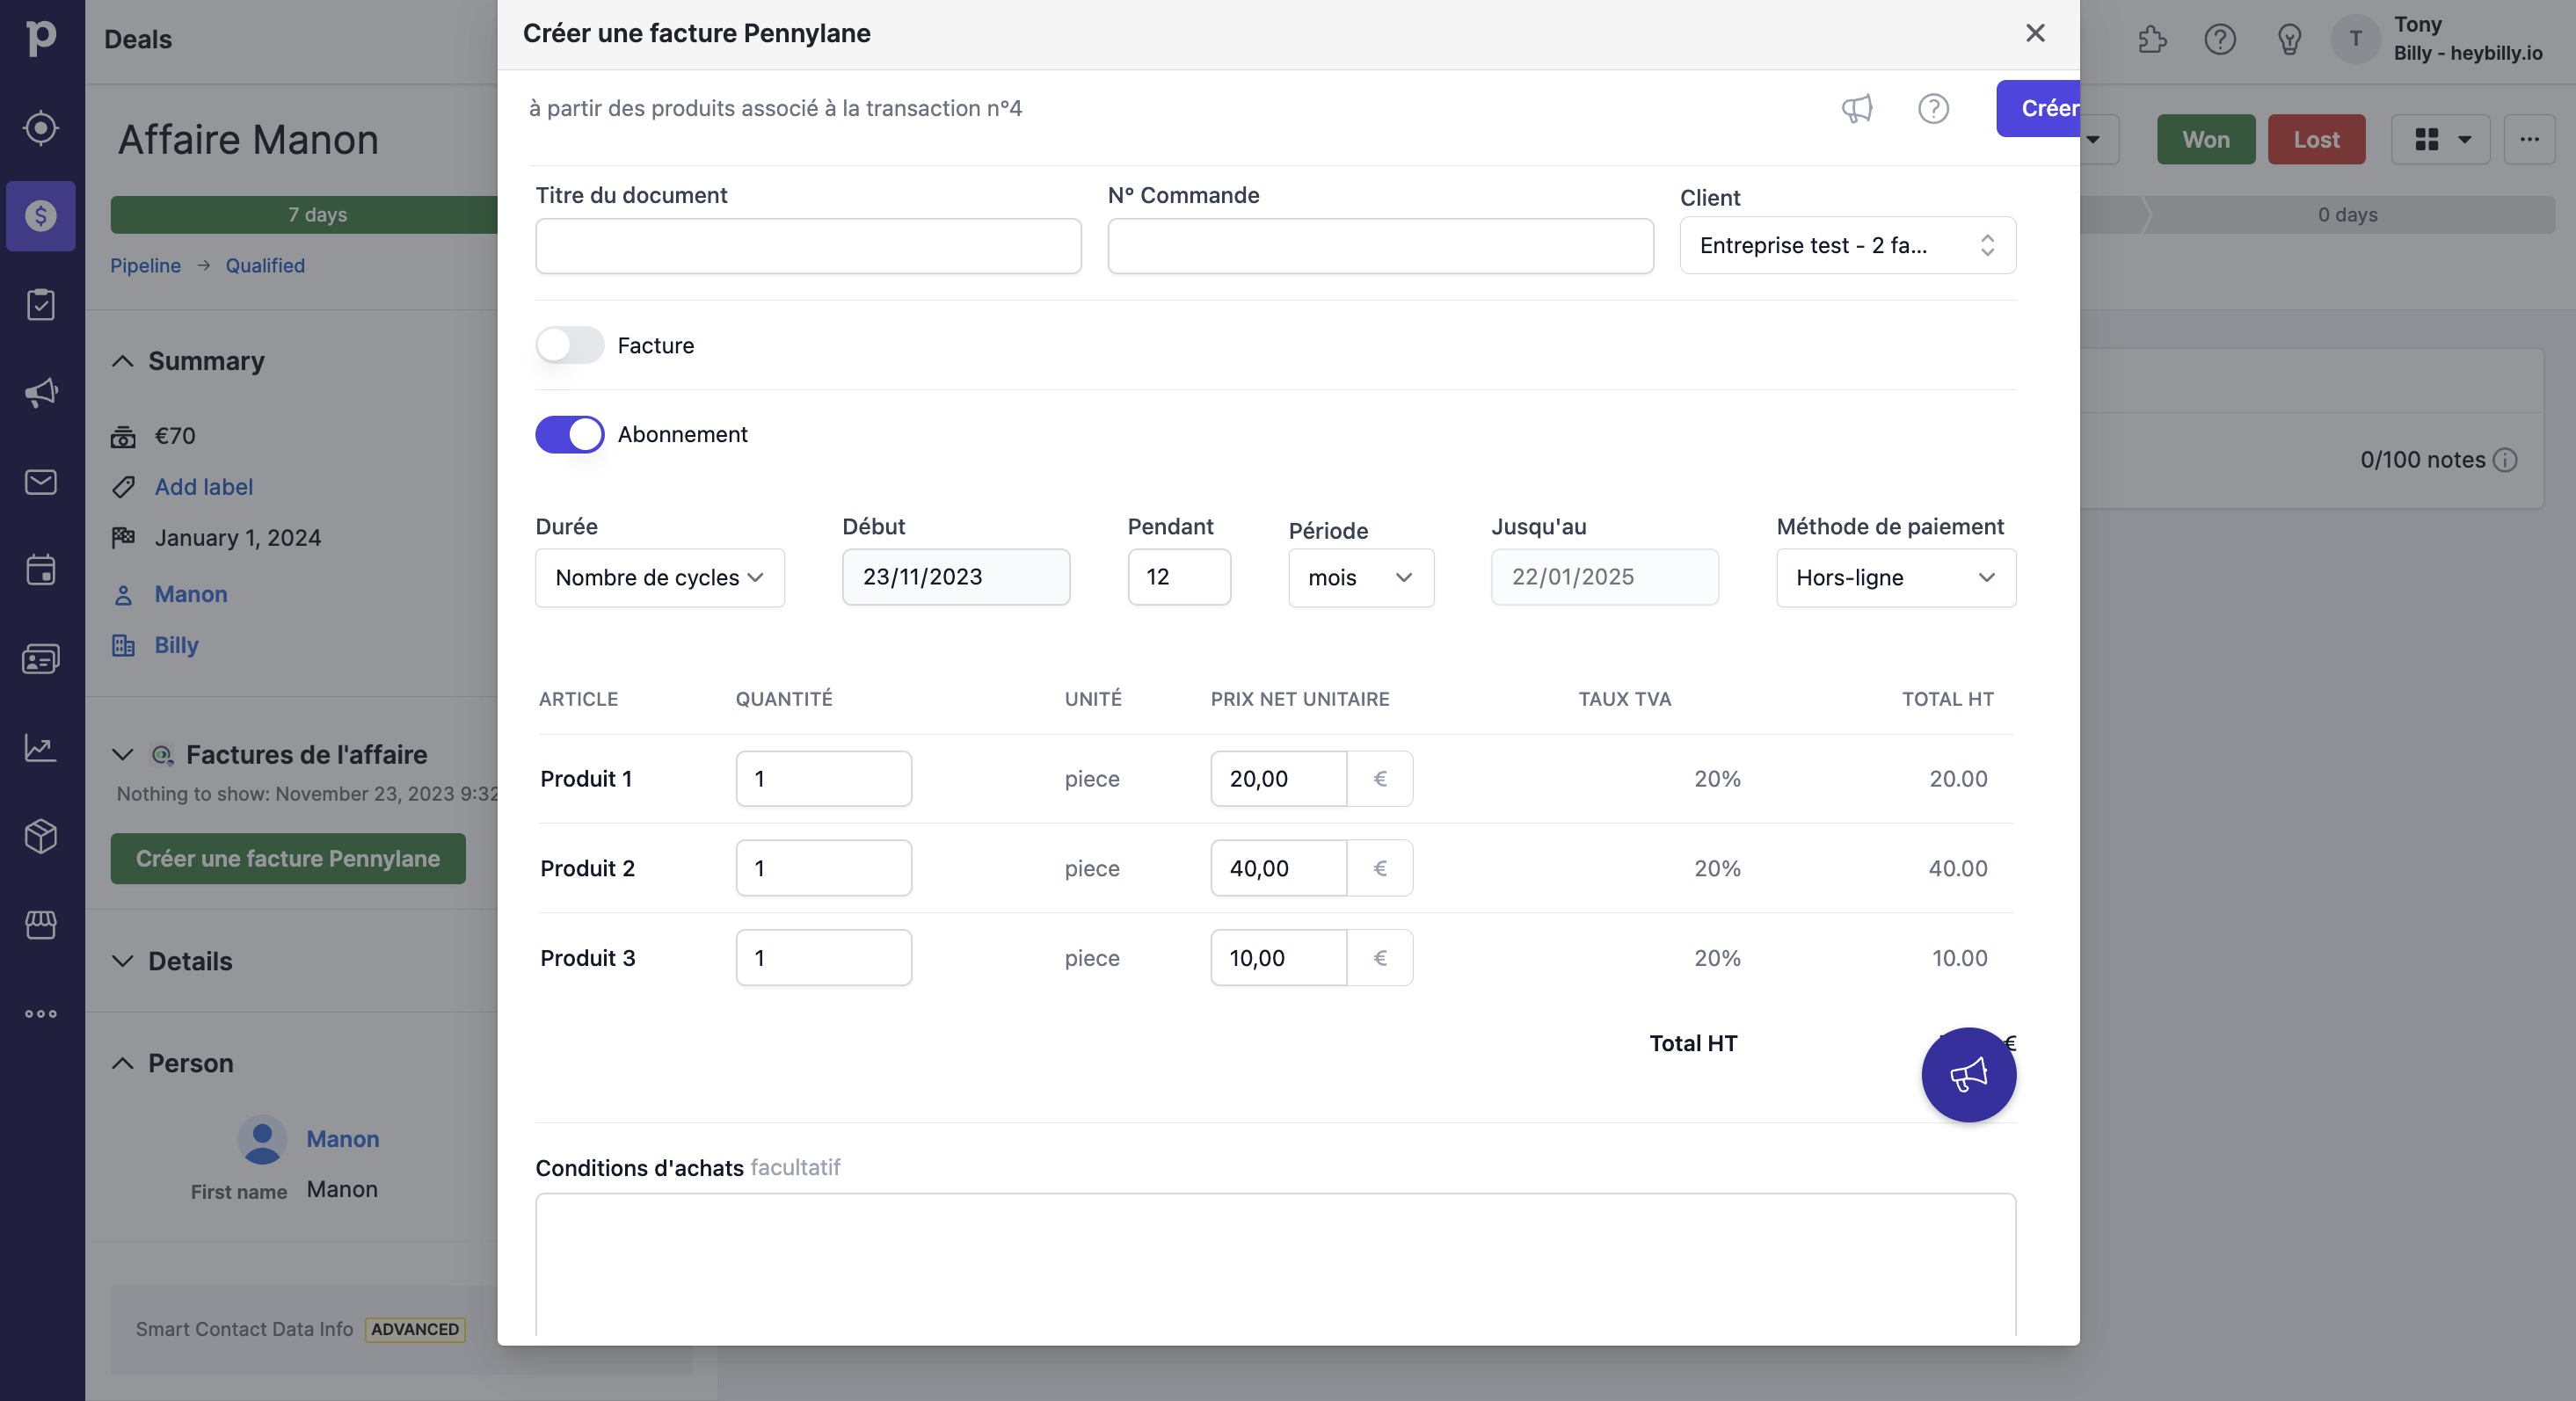Click the Créer button

pos(2038,108)
